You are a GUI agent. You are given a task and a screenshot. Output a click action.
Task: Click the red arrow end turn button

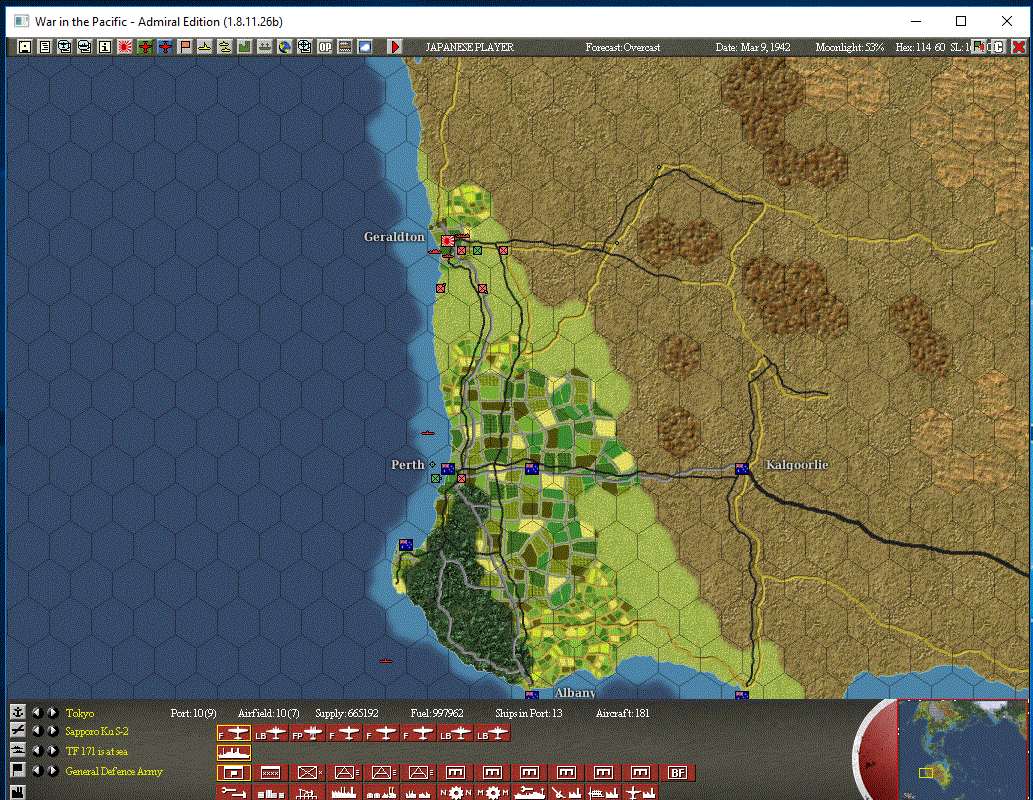[395, 47]
